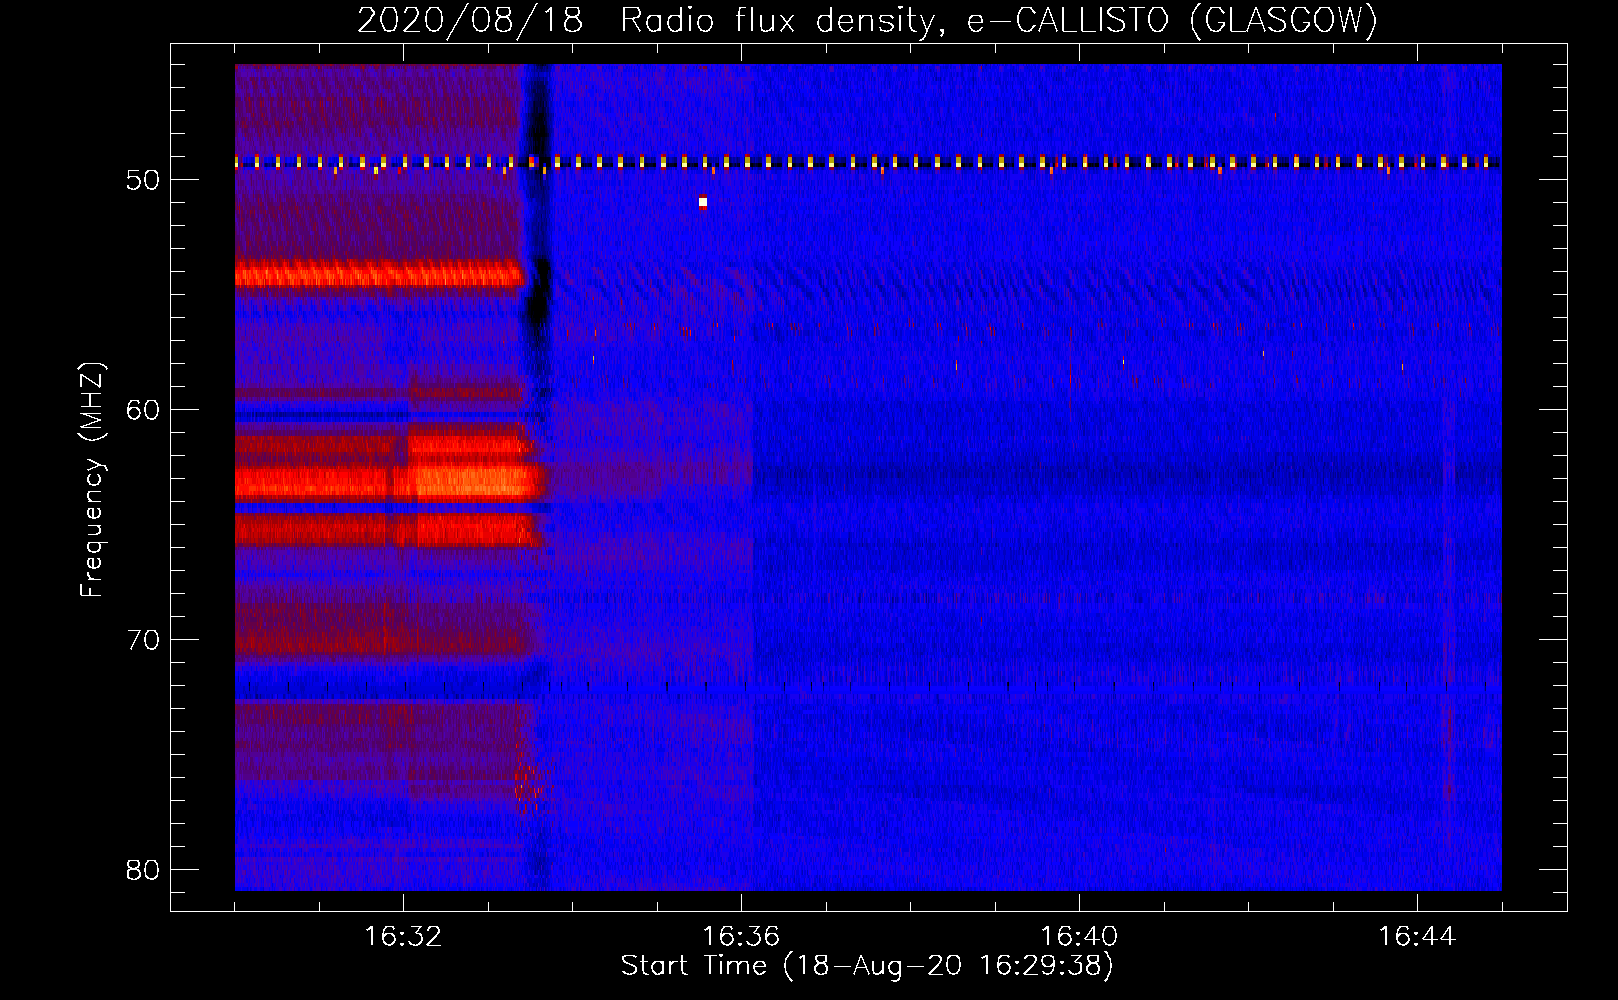1618x1000 pixels.
Task: Click the plot title "2020/08/18 Radio flux density, e-CALLISTO (GLASGOW)"
Action: (x=867, y=21)
